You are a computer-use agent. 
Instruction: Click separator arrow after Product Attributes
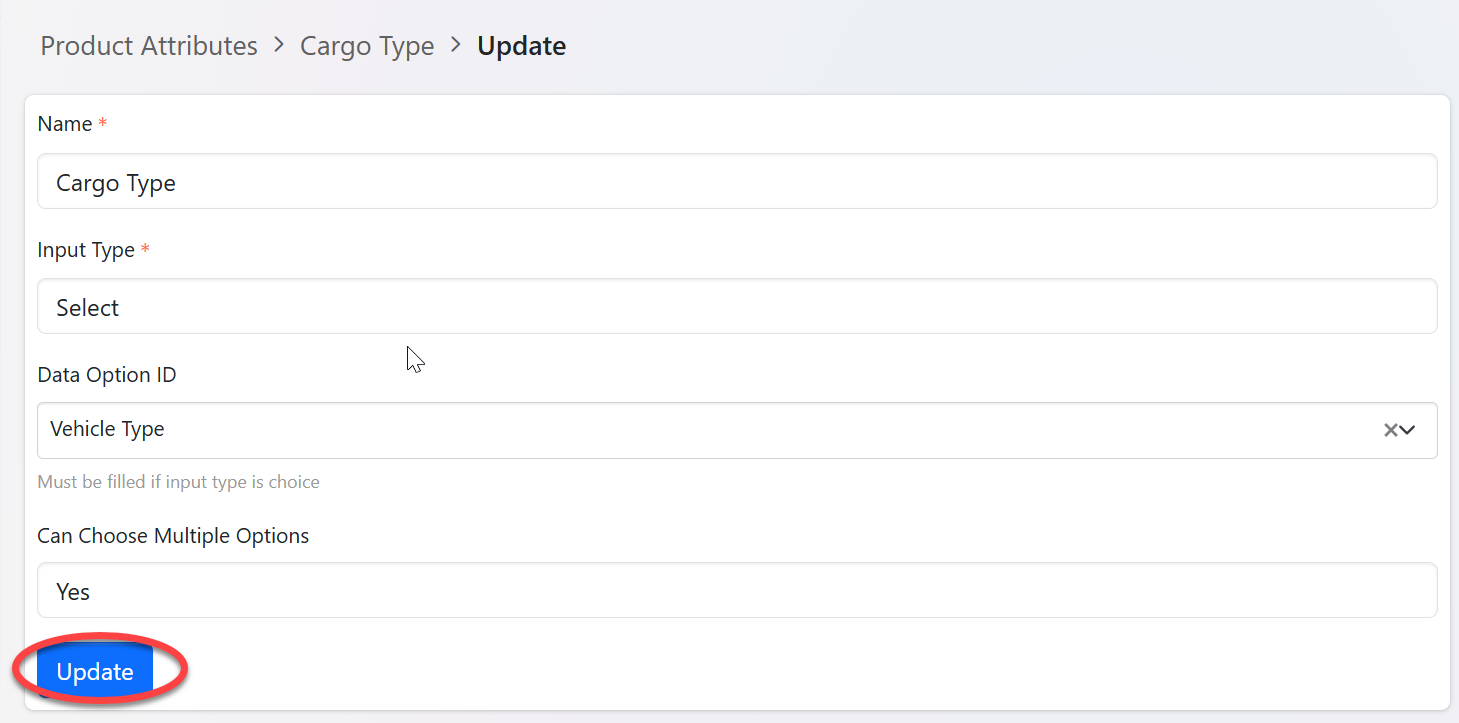tap(279, 45)
